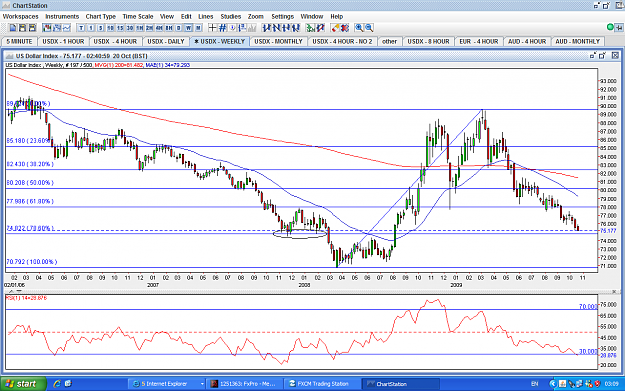The height and width of the screenshot is (391, 625).
Task: Select the bar chart type icon
Action: click(57, 28)
